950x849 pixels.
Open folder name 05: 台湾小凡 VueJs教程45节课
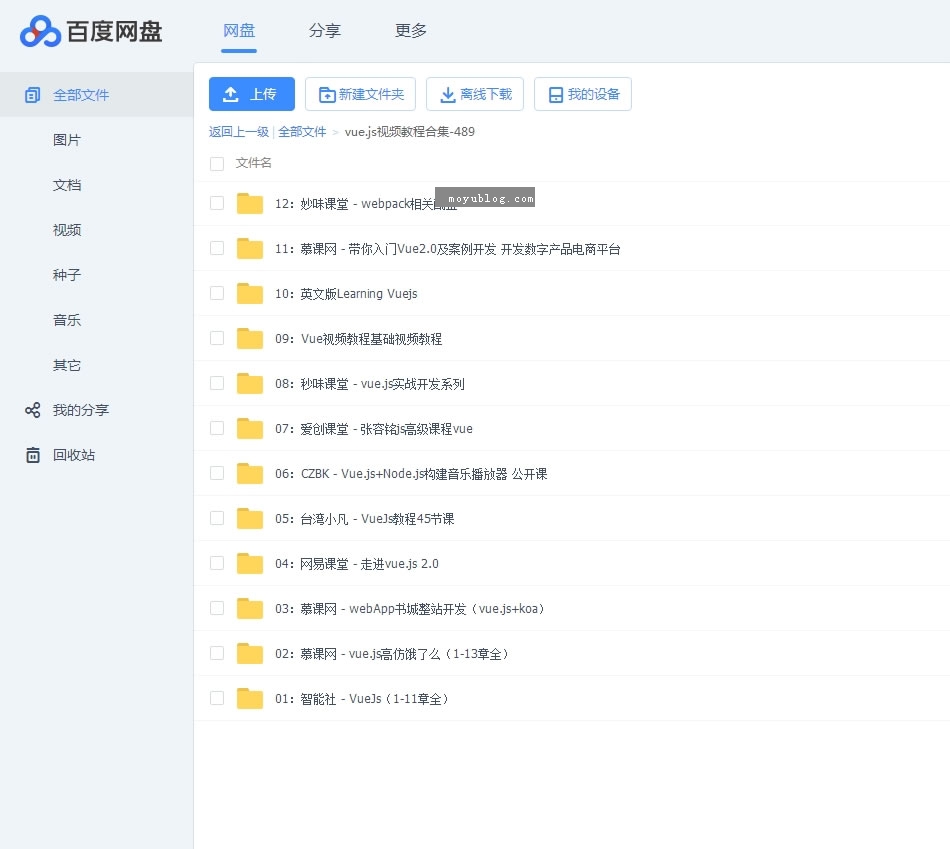pos(365,519)
